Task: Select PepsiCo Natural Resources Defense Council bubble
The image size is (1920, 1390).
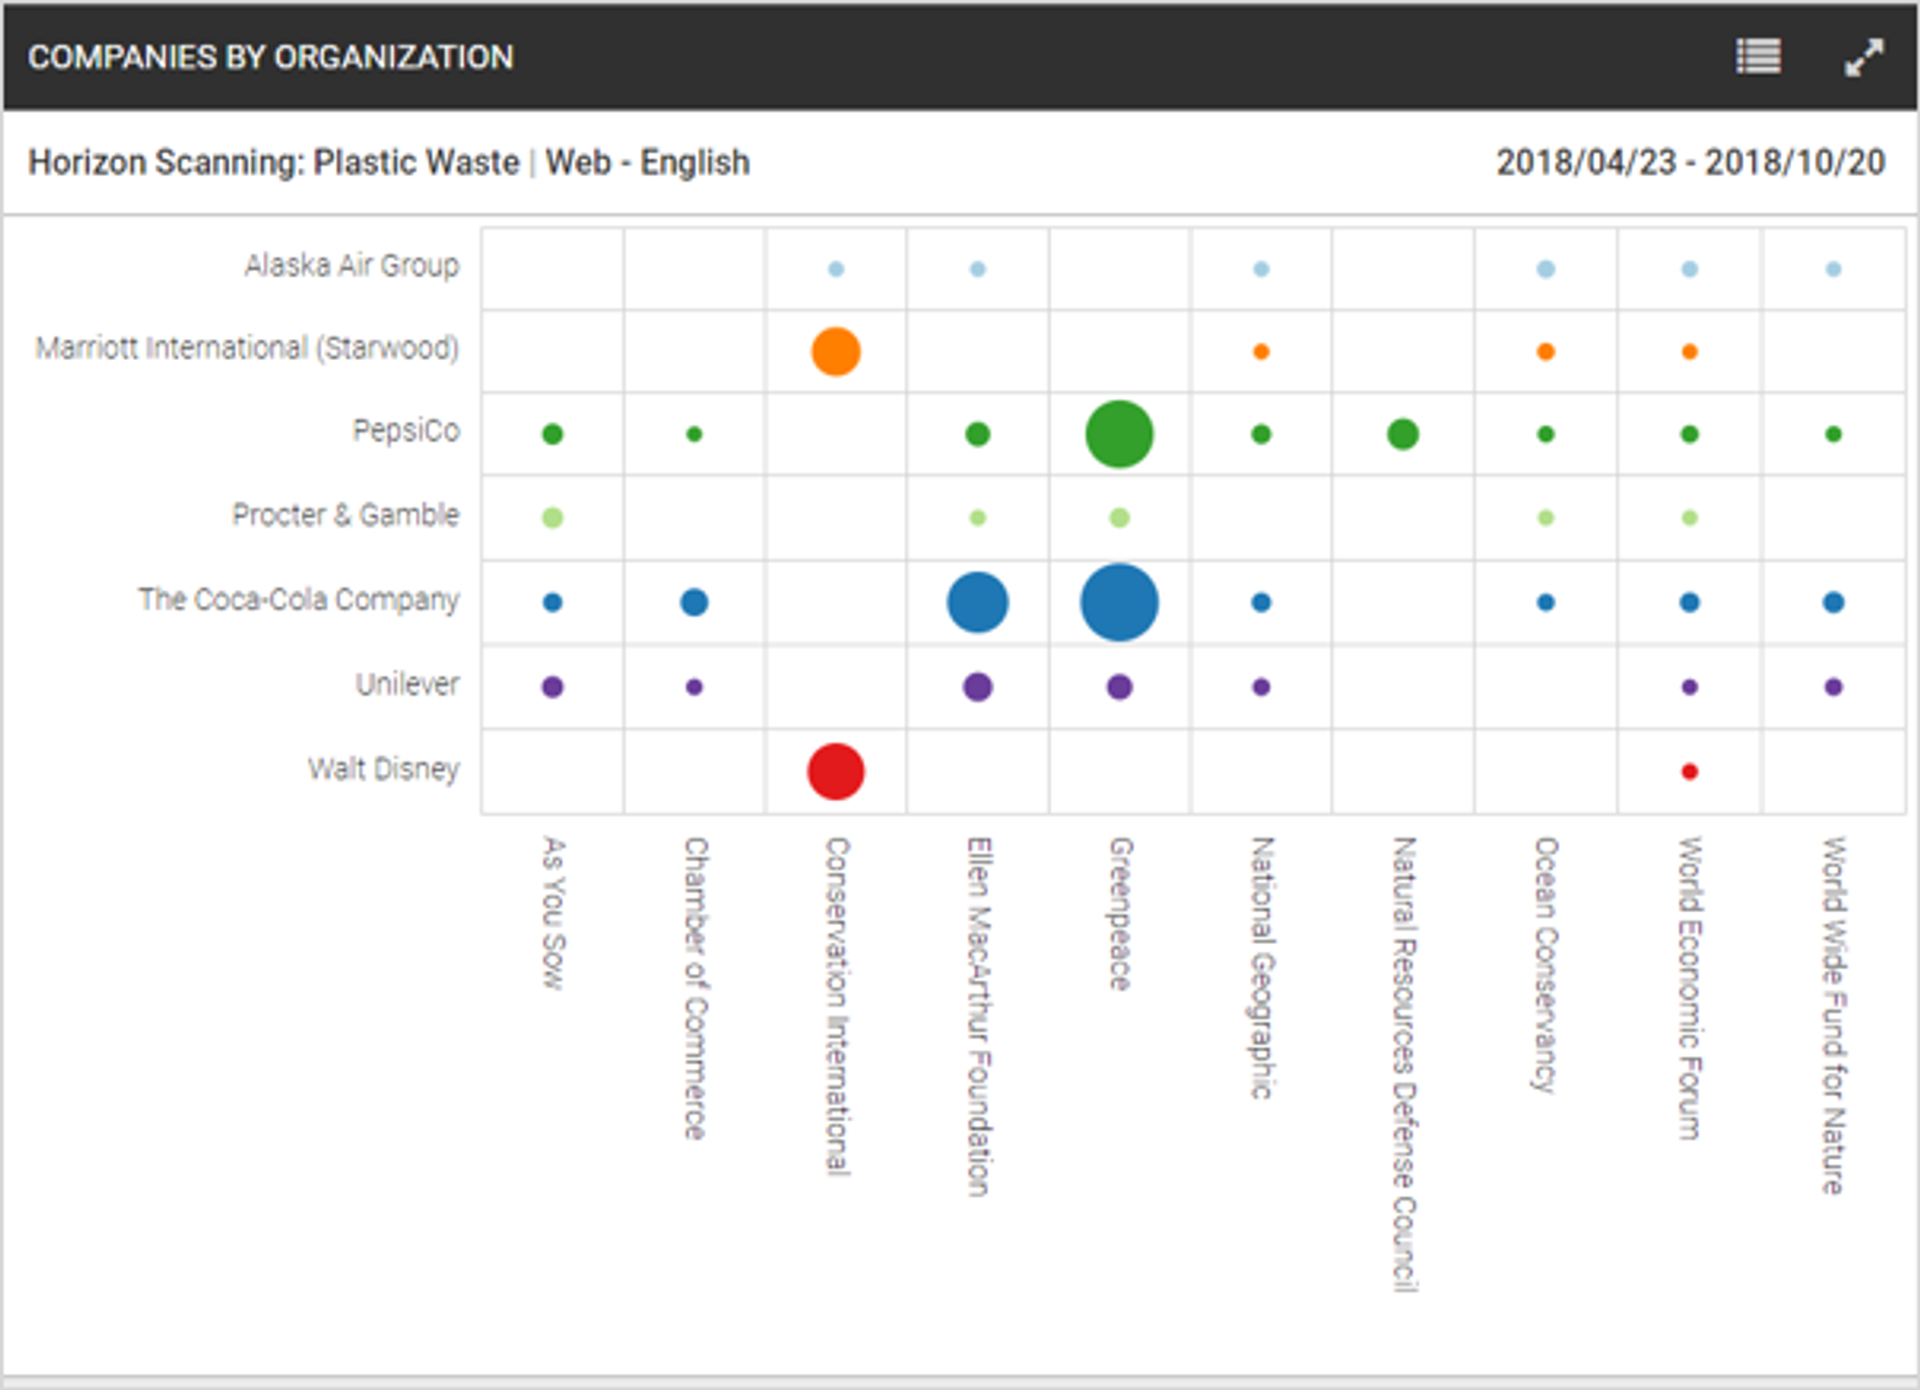Action: [x=1403, y=434]
